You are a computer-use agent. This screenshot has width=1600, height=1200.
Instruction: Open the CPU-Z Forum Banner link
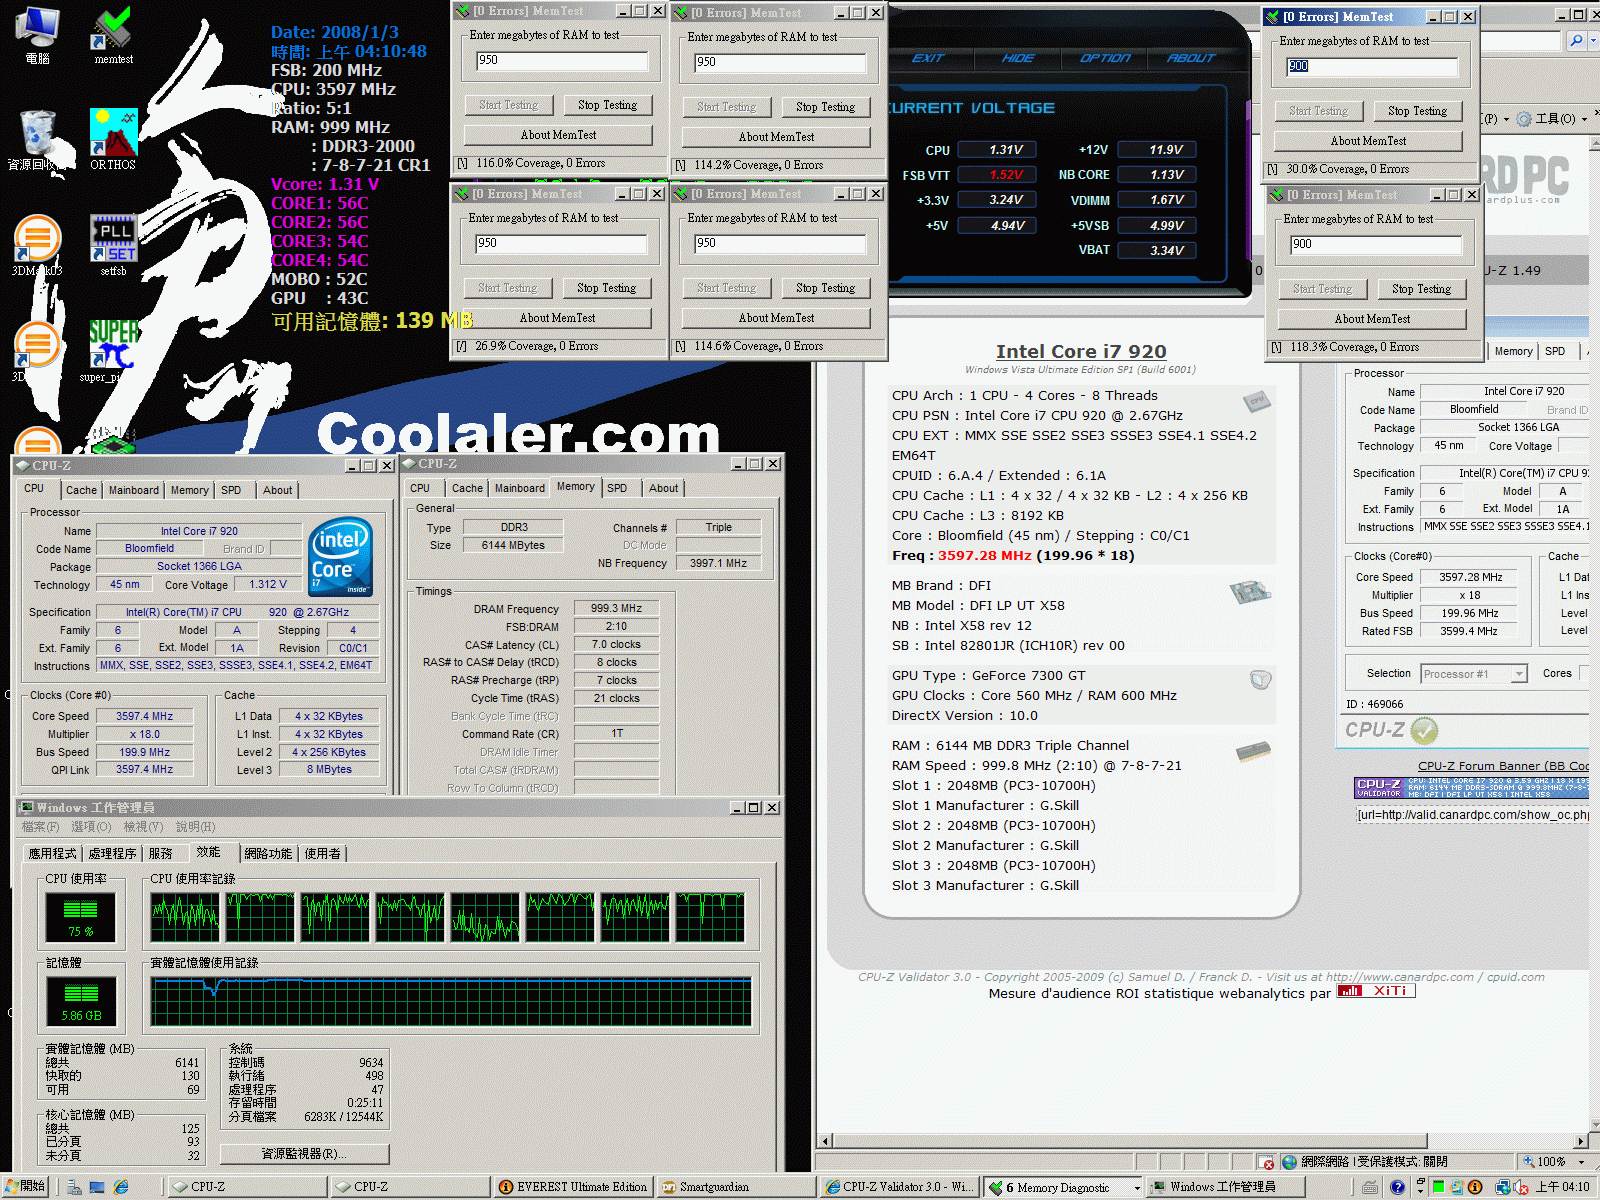(x=1503, y=766)
